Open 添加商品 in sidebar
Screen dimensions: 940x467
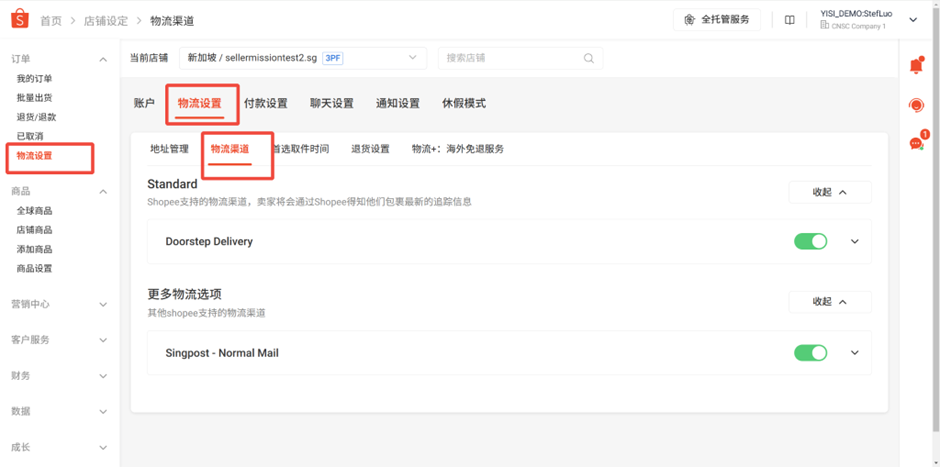34,249
